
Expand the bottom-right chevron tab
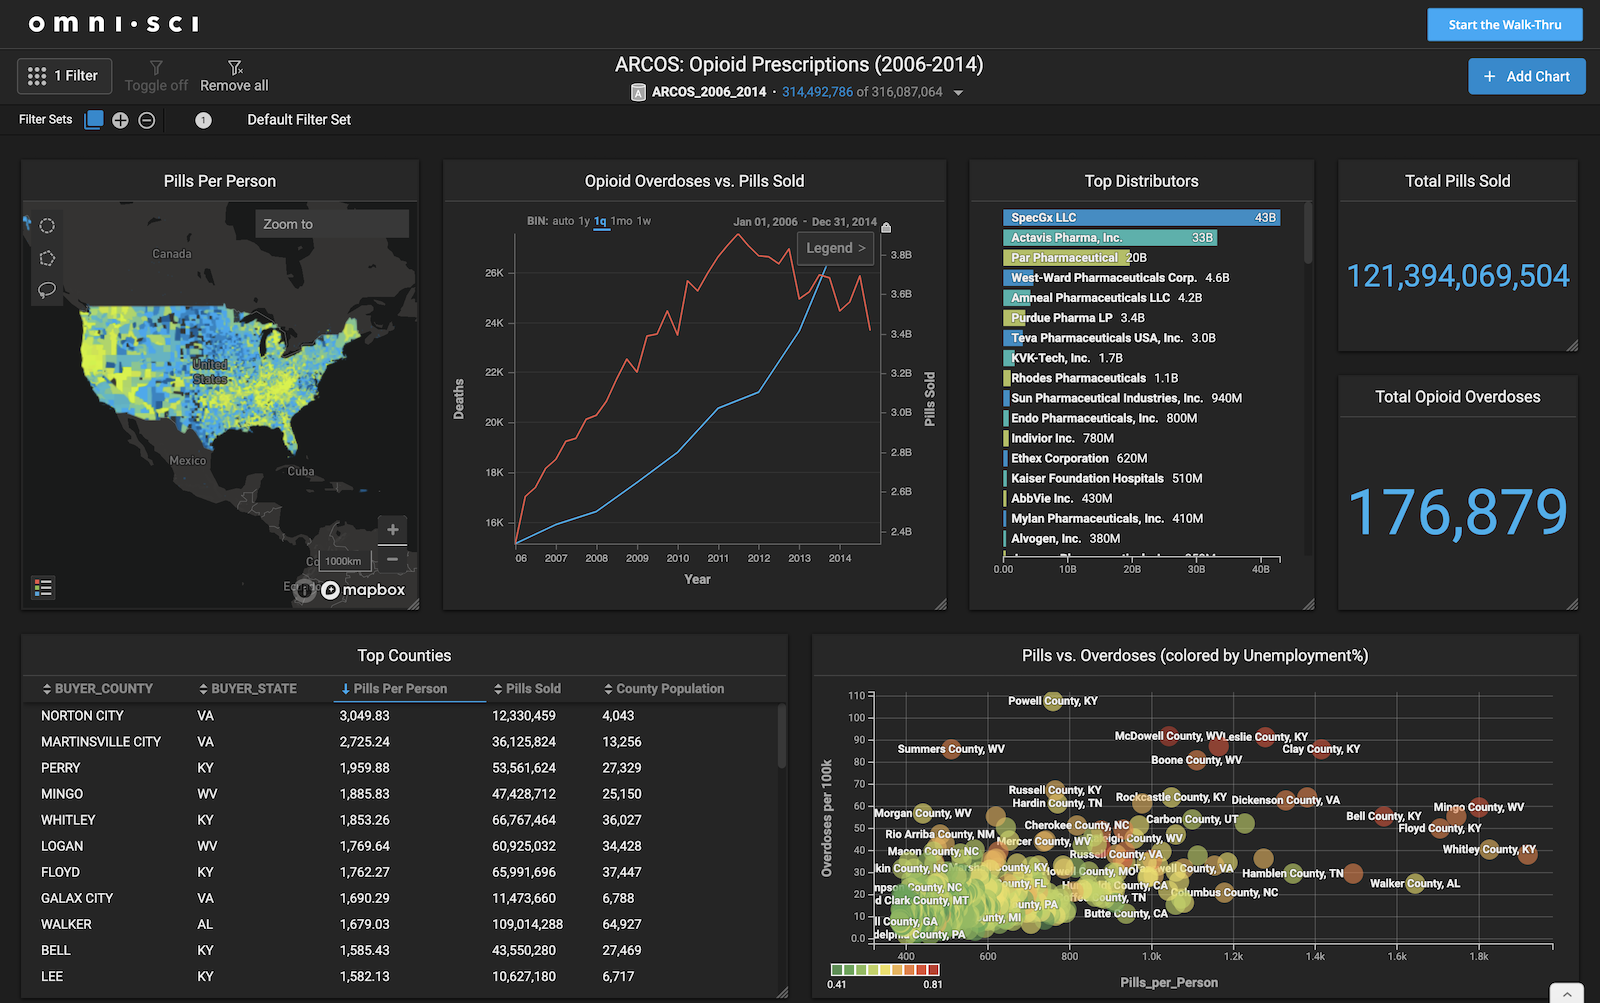(1566, 993)
